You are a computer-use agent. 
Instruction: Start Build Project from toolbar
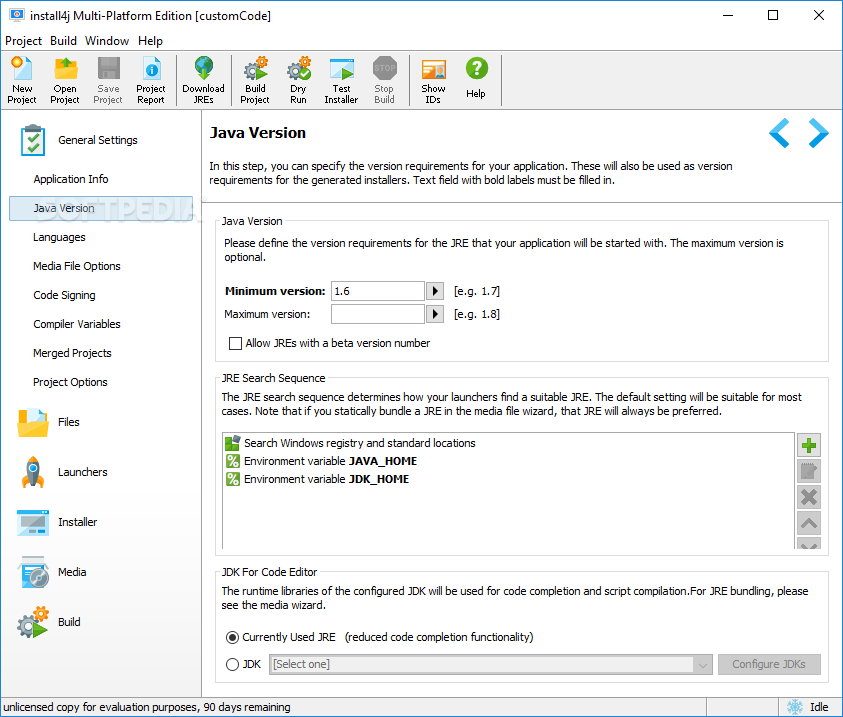[x=255, y=80]
